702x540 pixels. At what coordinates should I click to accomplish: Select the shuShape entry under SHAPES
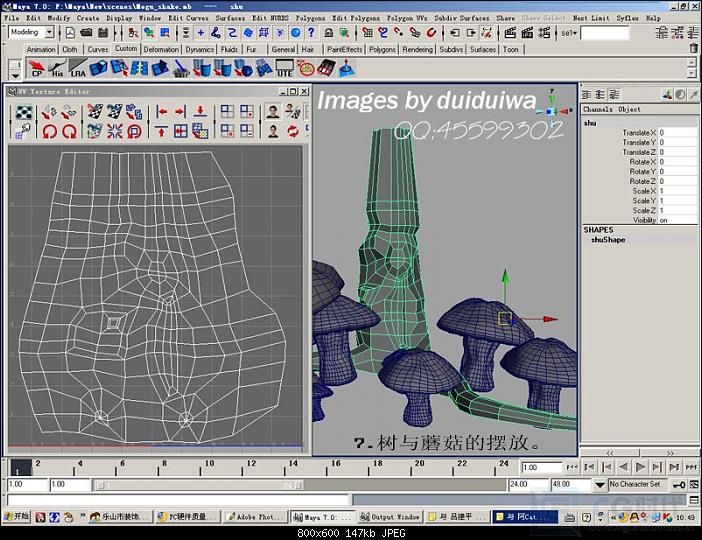(x=608, y=240)
